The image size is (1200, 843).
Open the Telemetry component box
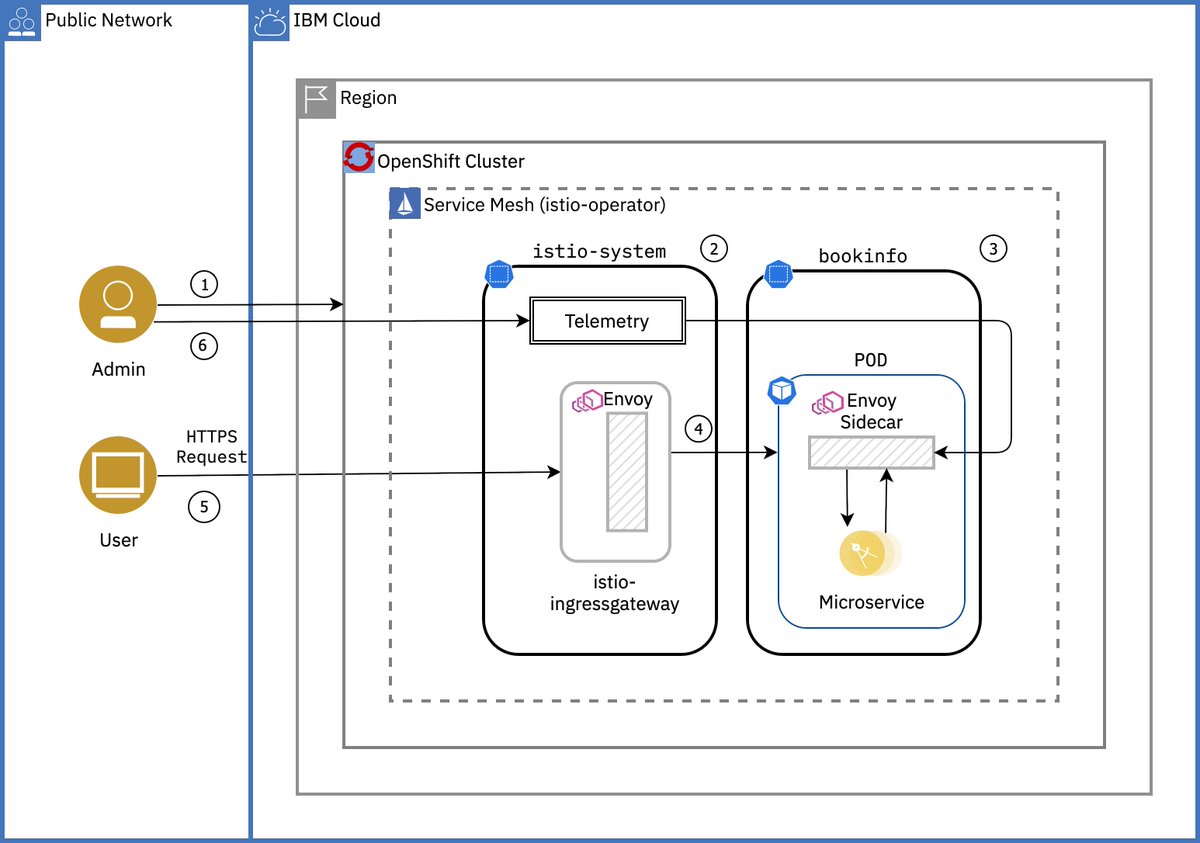(606, 320)
